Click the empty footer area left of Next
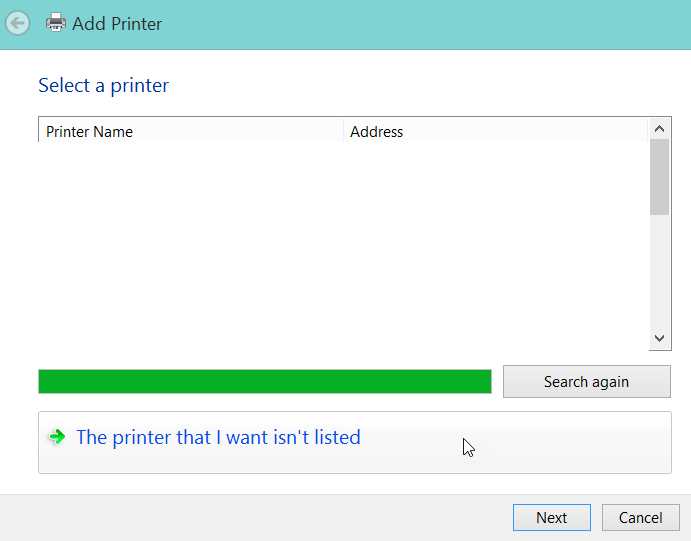691x541 pixels. 250,517
